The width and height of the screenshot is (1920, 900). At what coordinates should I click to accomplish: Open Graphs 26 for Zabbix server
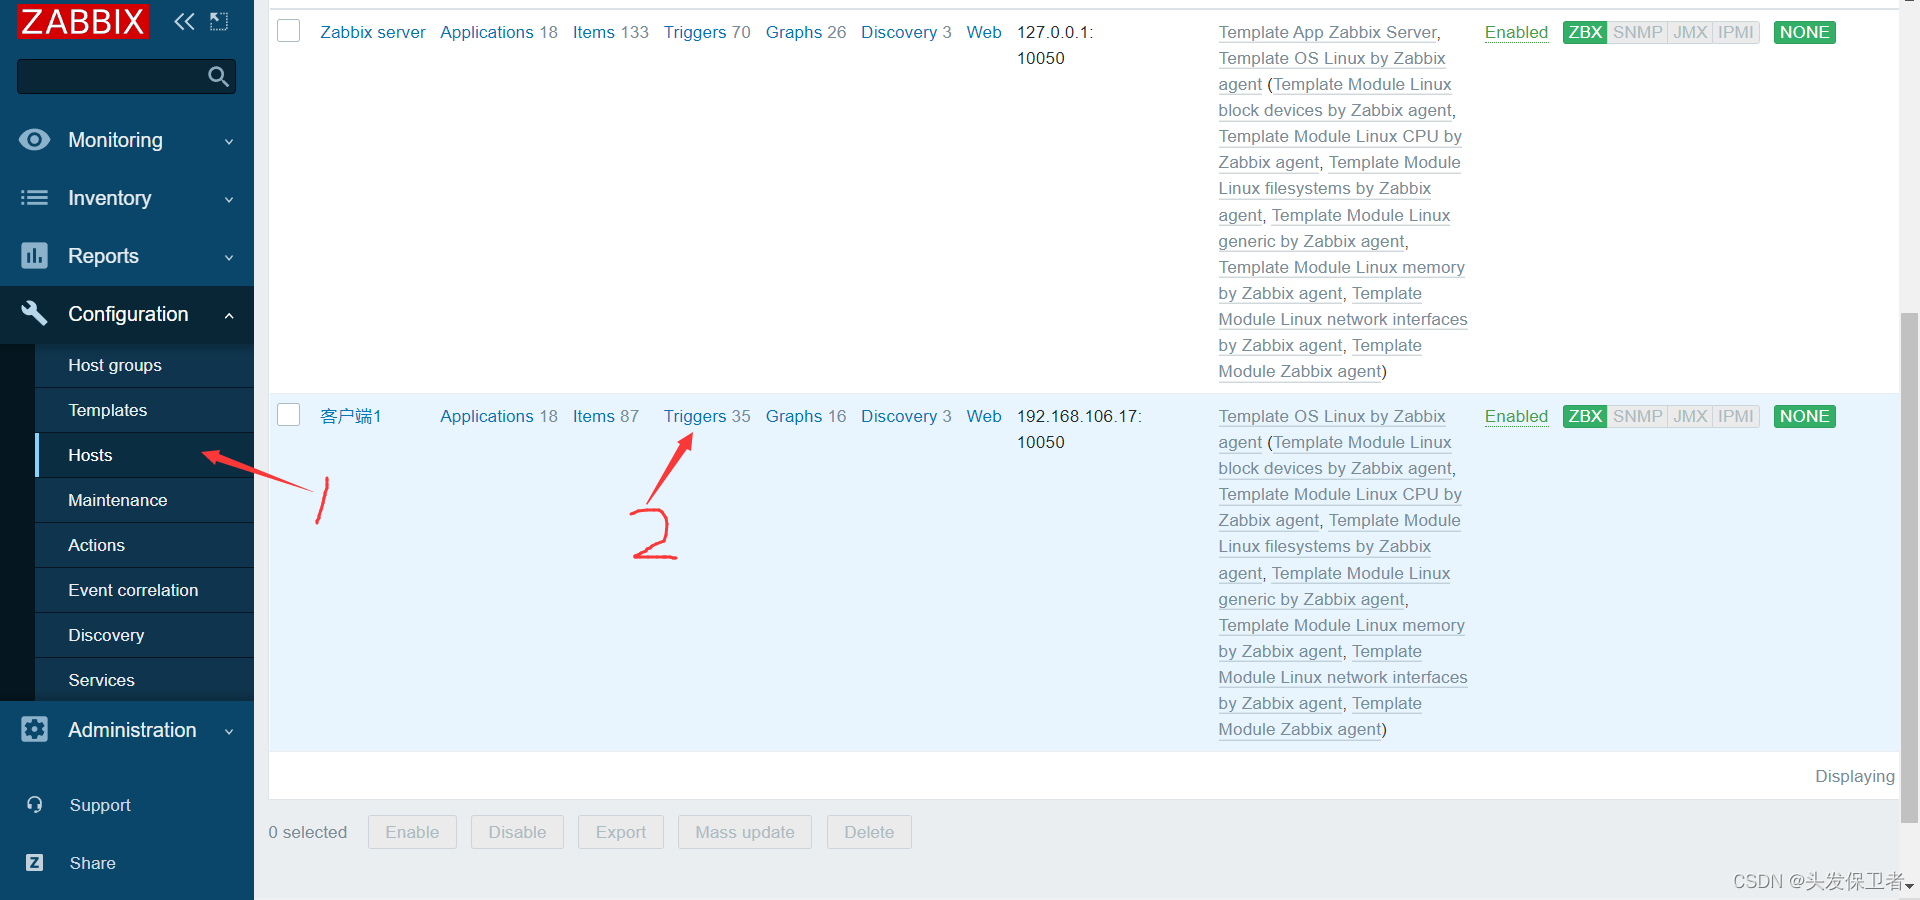click(794, 32)
